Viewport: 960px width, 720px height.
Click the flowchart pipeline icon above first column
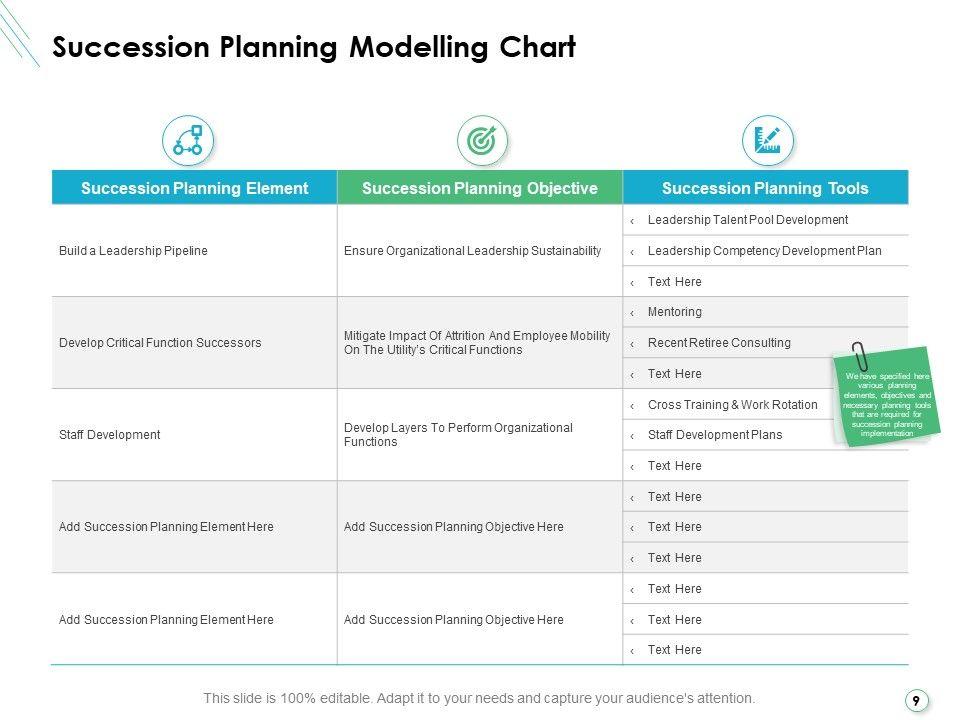pos(188,140)
